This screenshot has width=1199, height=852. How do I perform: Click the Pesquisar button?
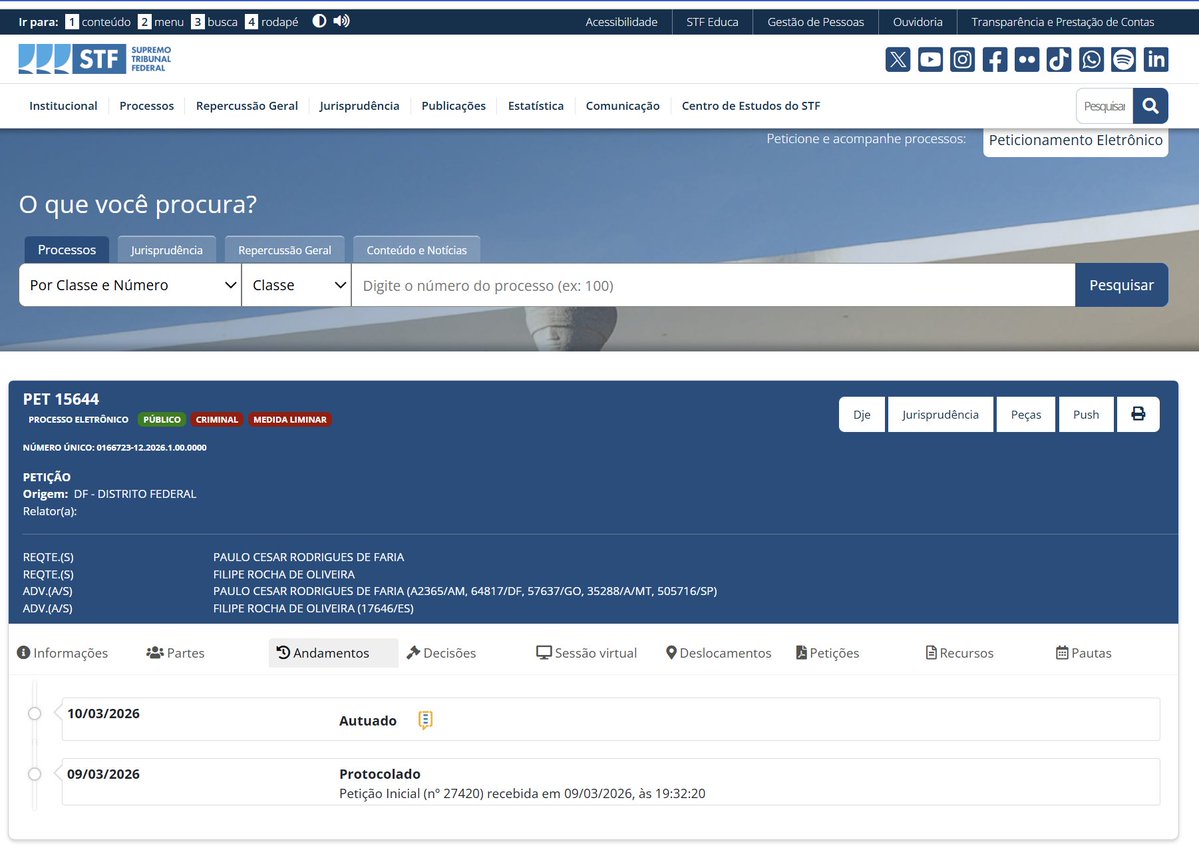pos(1121,285)
